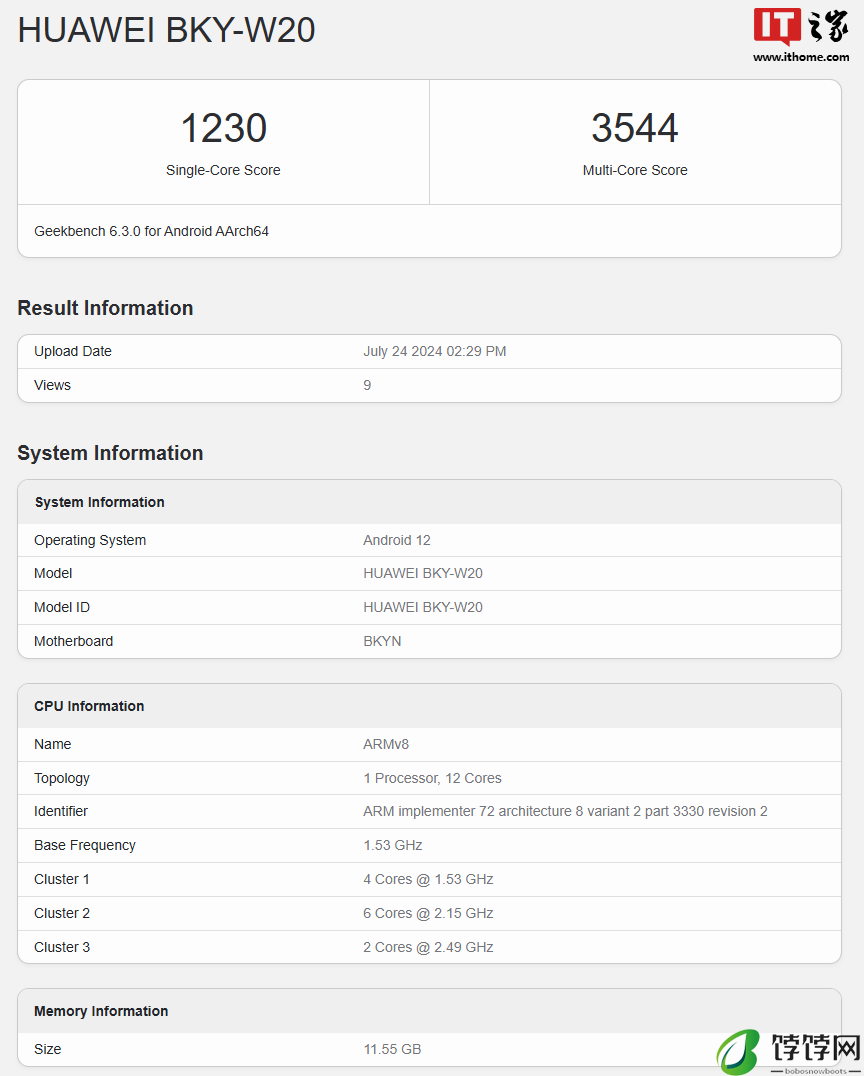
Task: Select the '6 Cores @ 2.15 GHz' value
Action: pyautogui.click(x=428, y=913)
